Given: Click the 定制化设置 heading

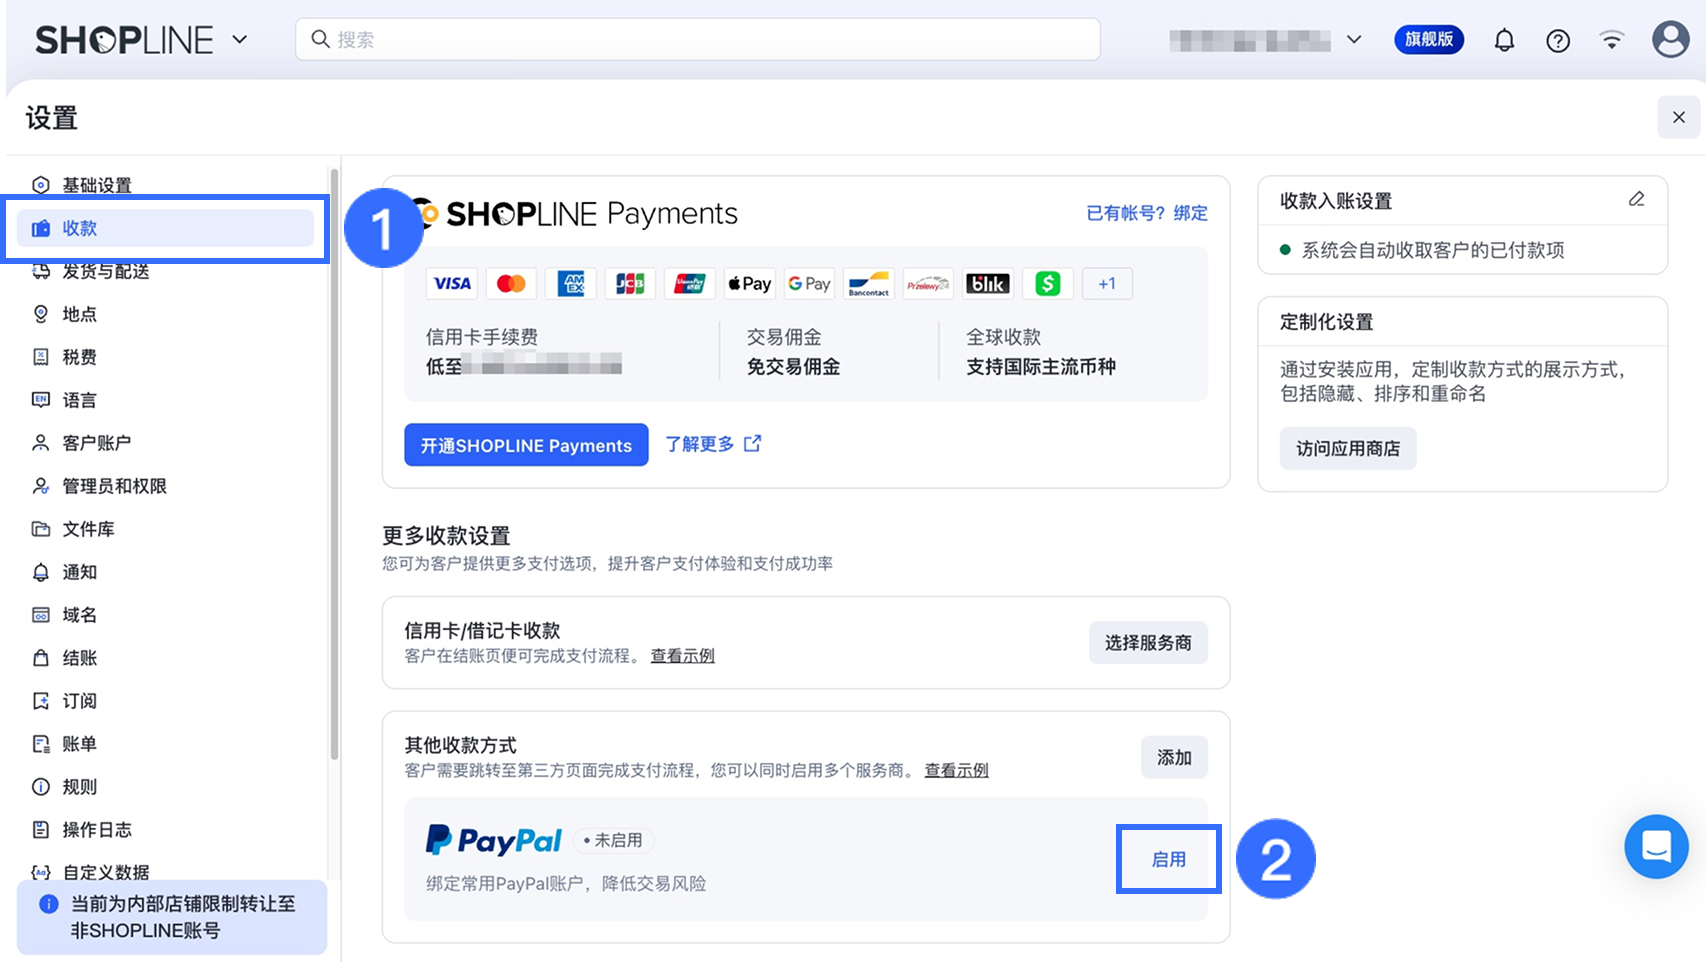Looking at the screenshot, I should (x=1326, y=322).
